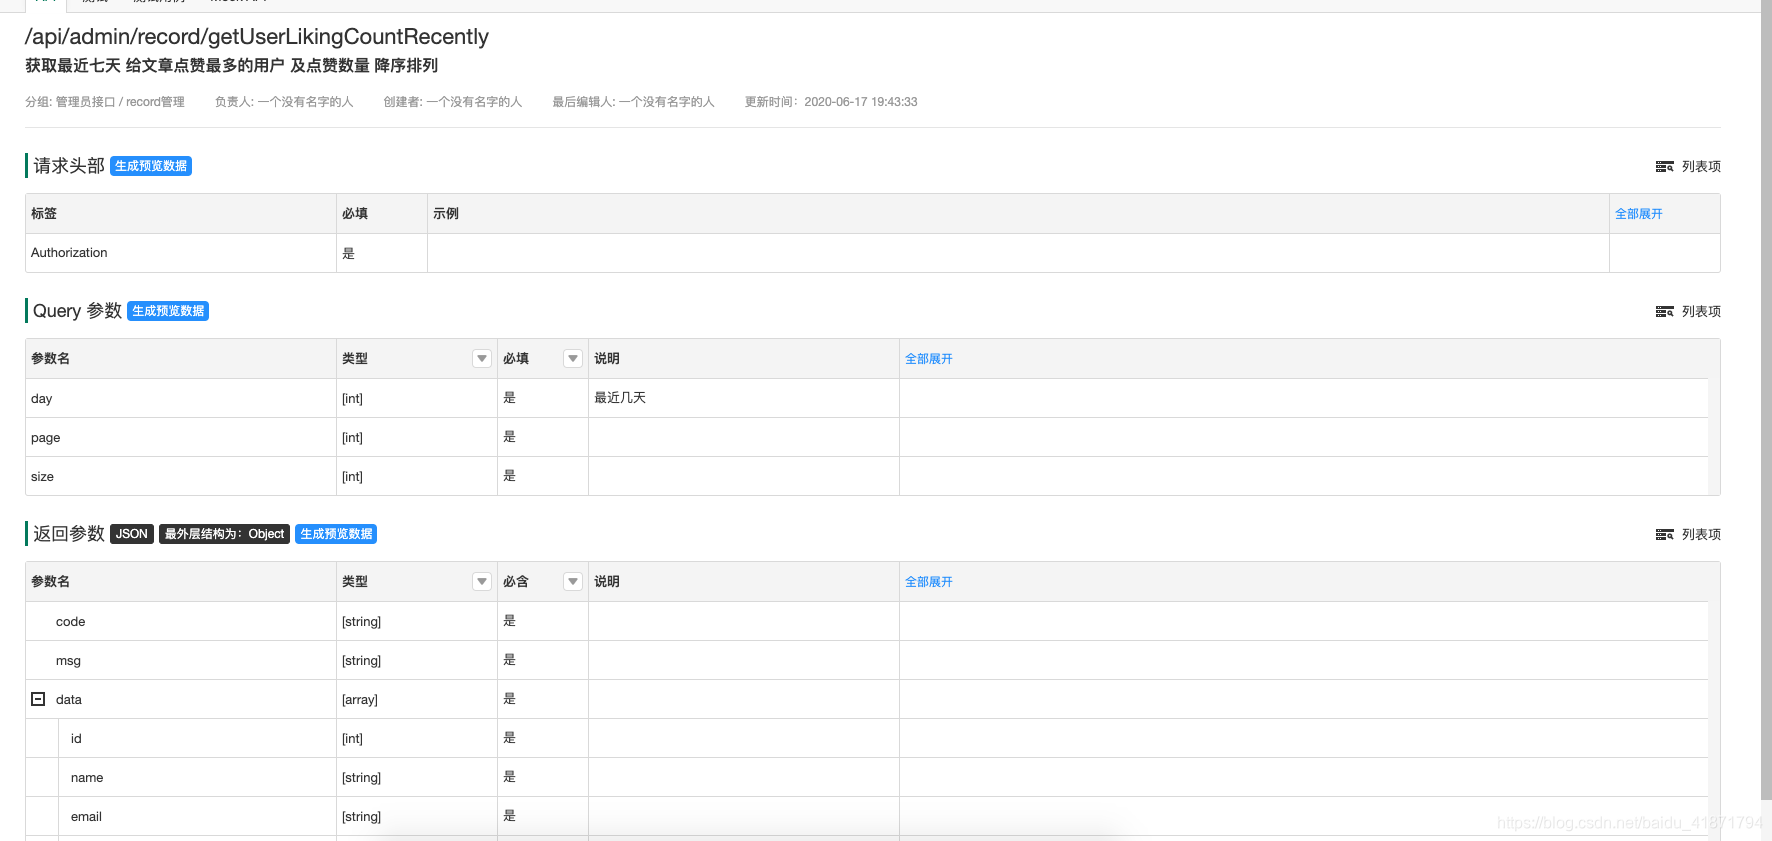Select the msg return parameter

[x=68, y=661]
